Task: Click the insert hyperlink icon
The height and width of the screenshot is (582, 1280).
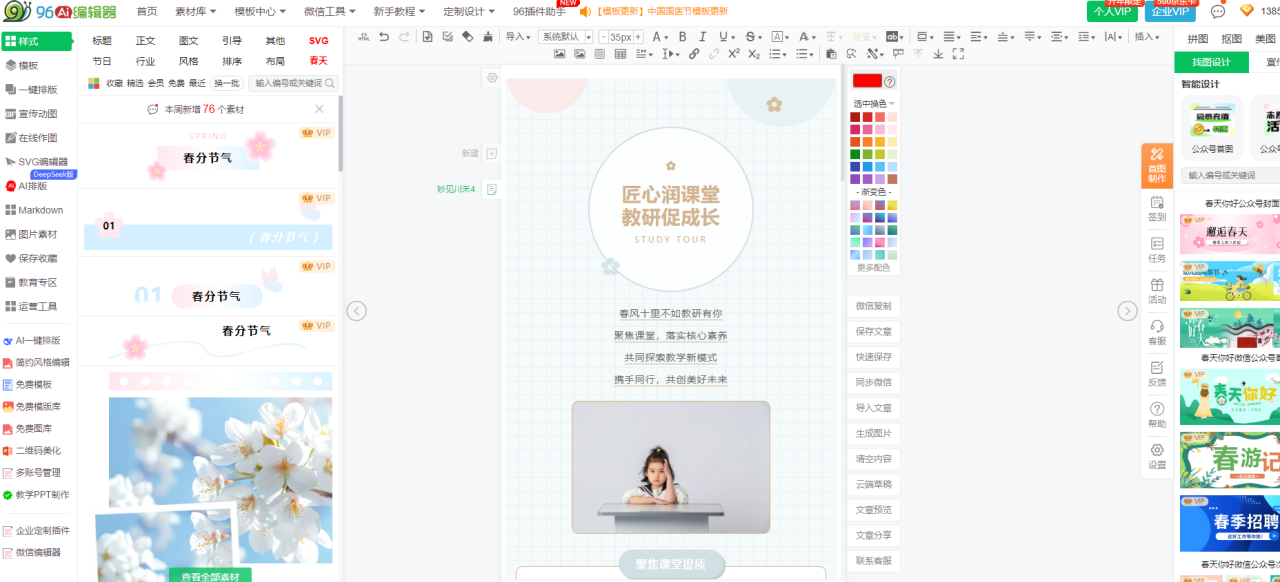Action: point(694,54)
